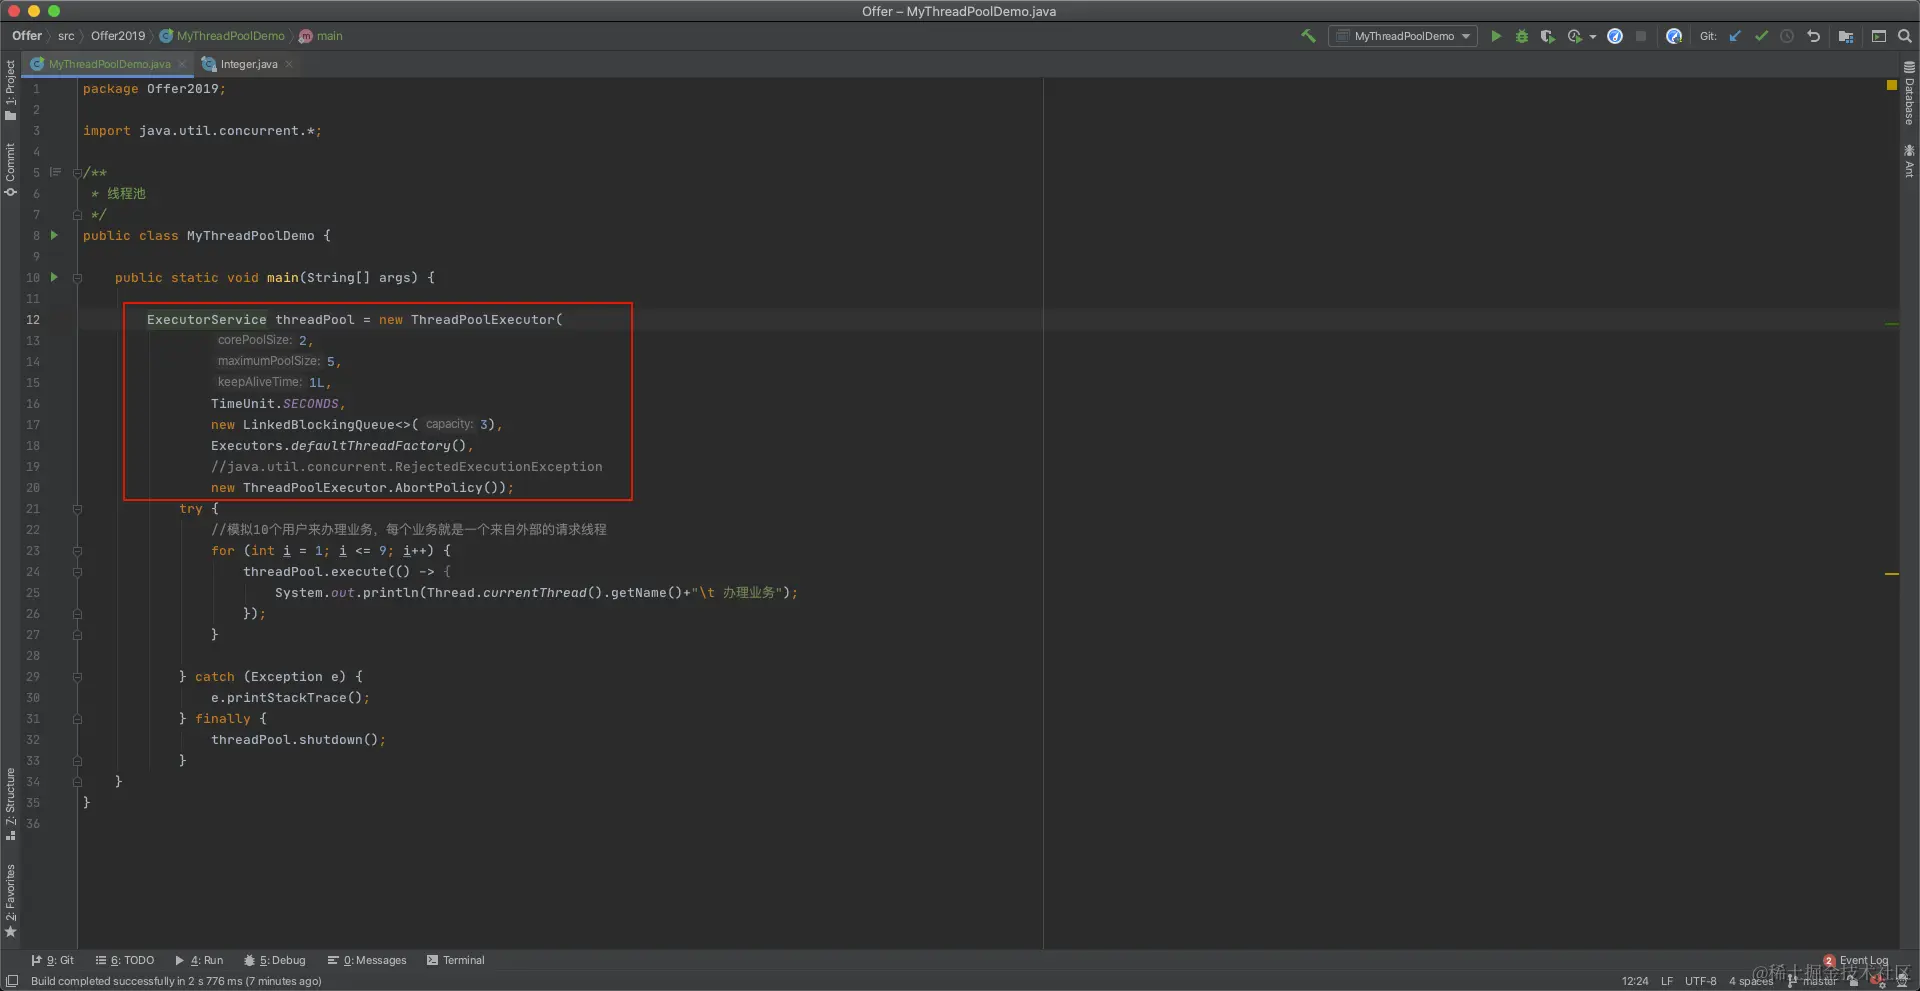Open the Favorites tool window sidebar tab

pyautogui.click(x=10, y=900)
